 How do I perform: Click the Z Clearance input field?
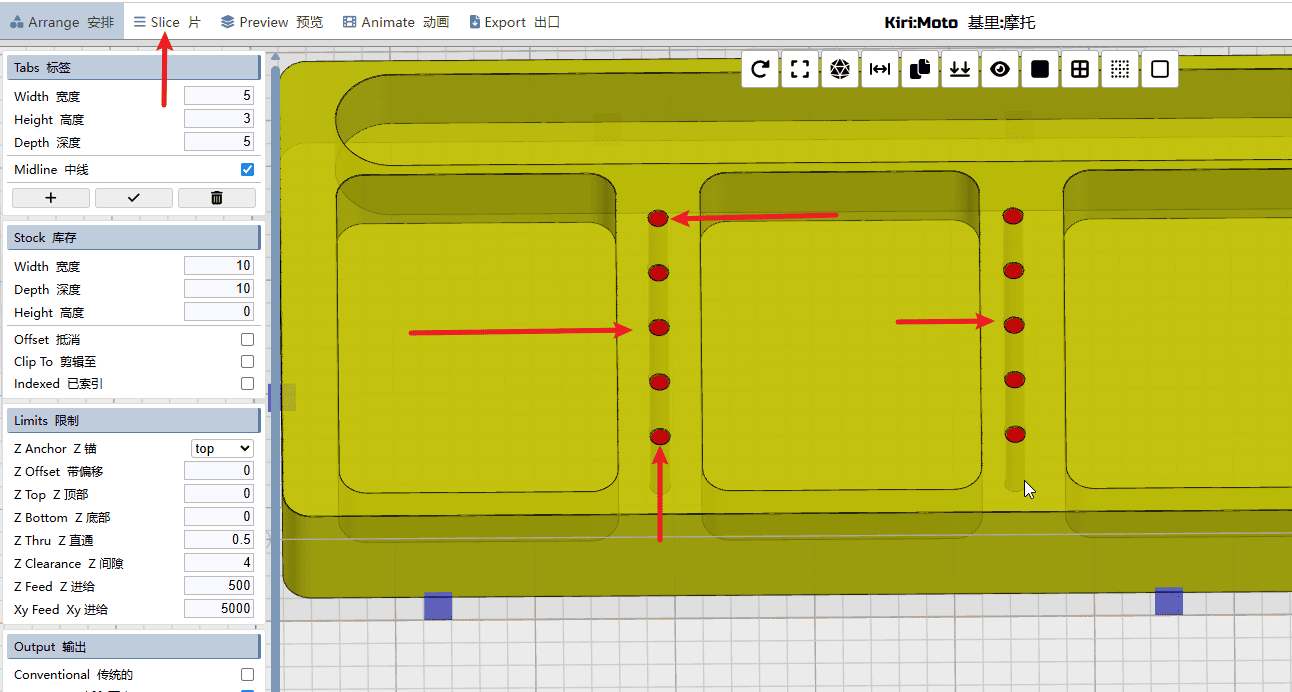coord(218,563)
